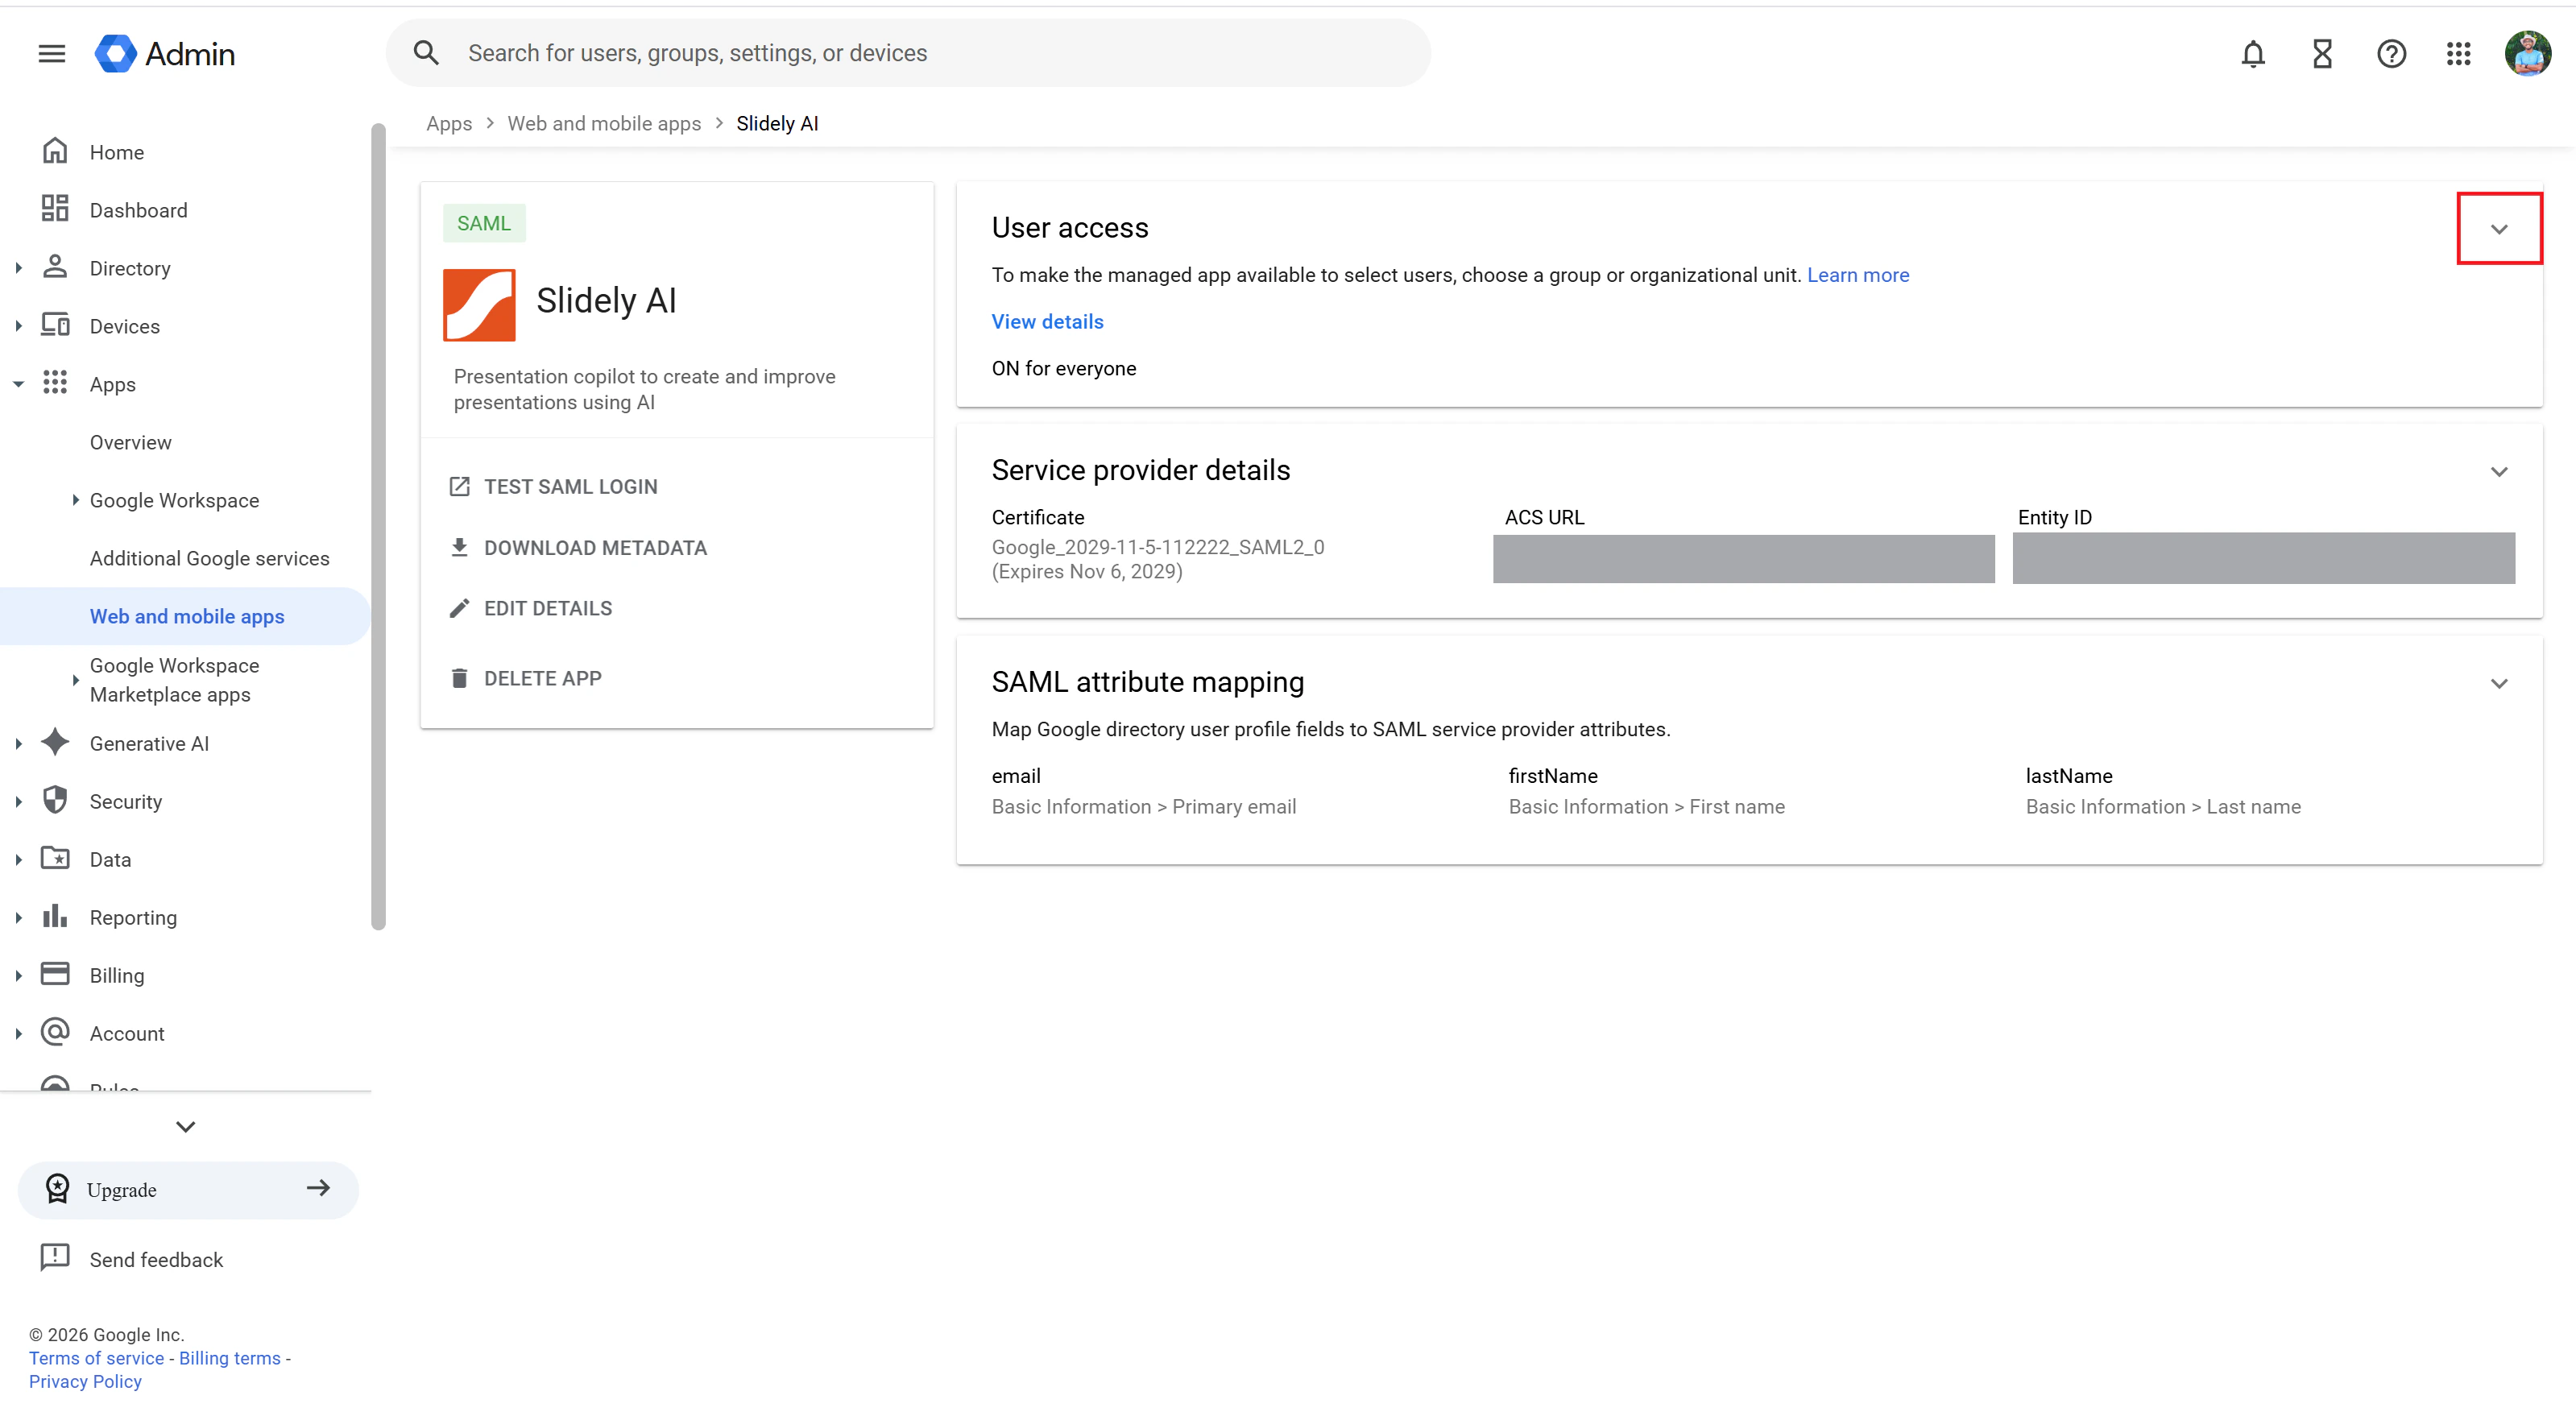Open the Learn more link
2576x1408 pixels.
click(x=1858, y=275)
